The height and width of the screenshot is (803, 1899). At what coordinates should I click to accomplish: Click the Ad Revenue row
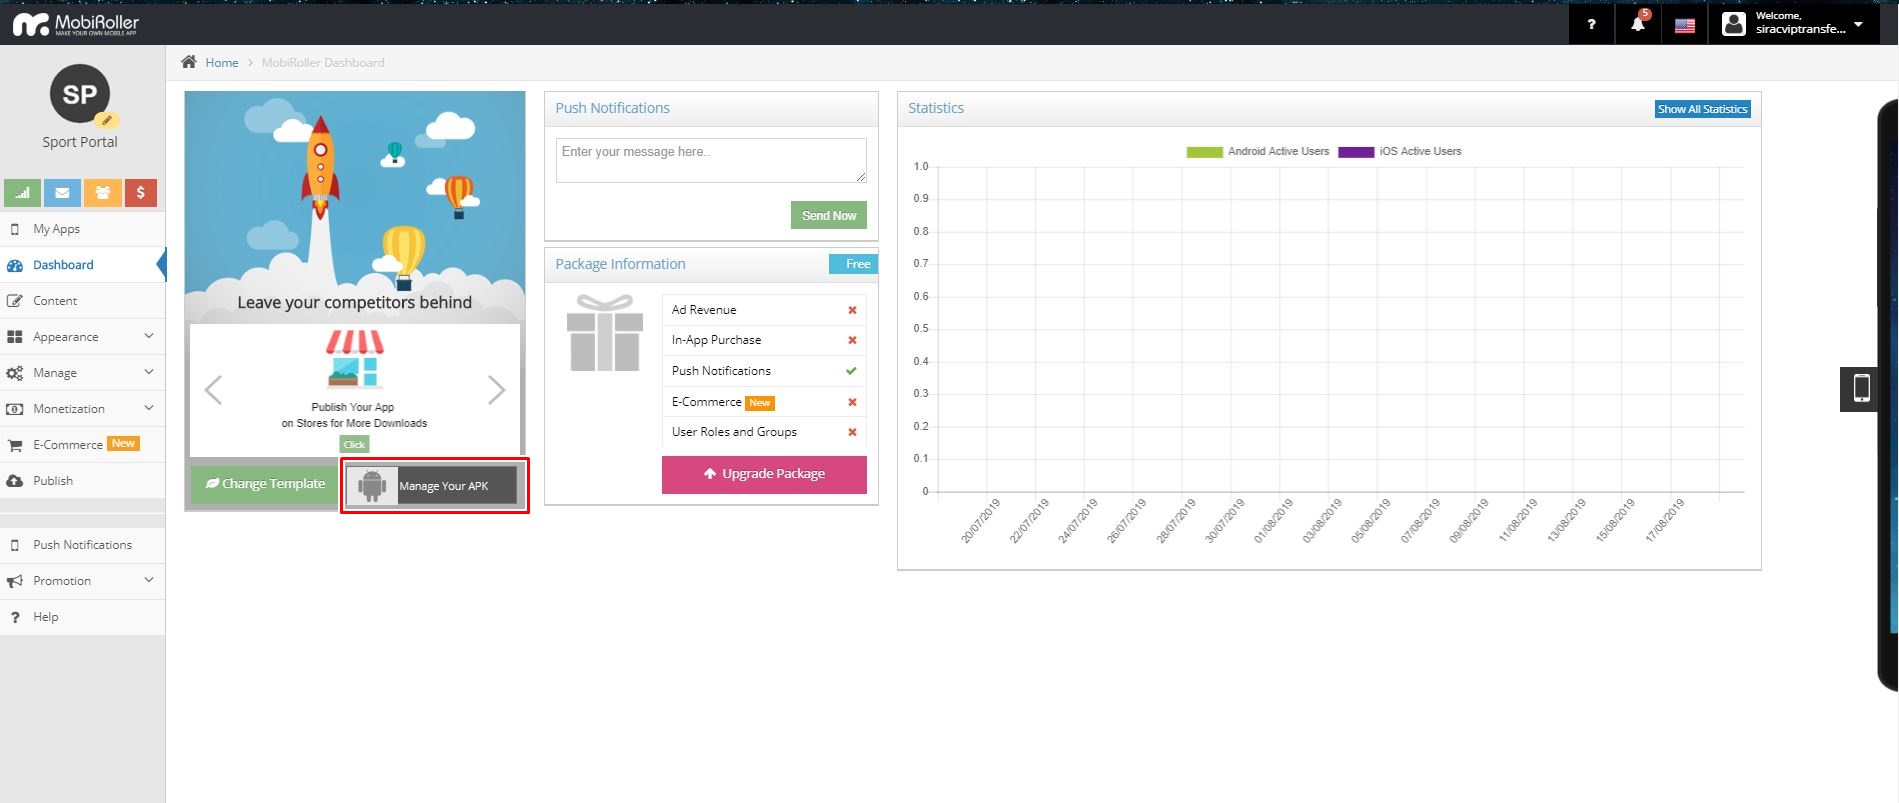[x=764, y=310]
